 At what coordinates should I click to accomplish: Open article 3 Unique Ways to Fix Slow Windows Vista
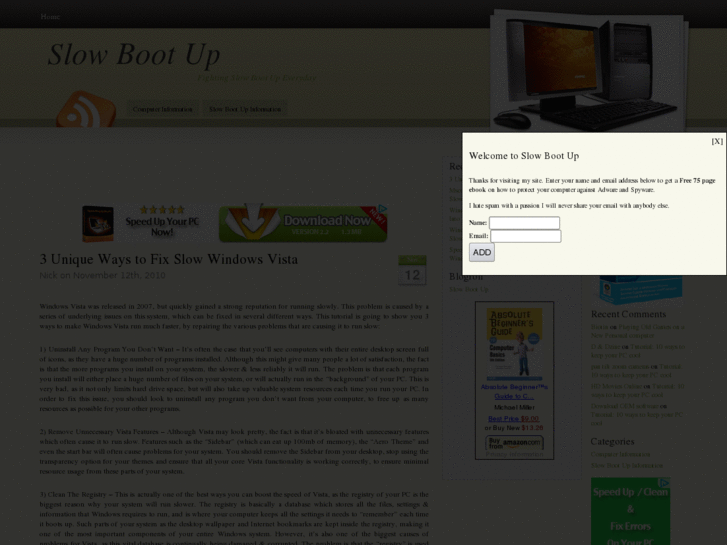pos(169,259)
